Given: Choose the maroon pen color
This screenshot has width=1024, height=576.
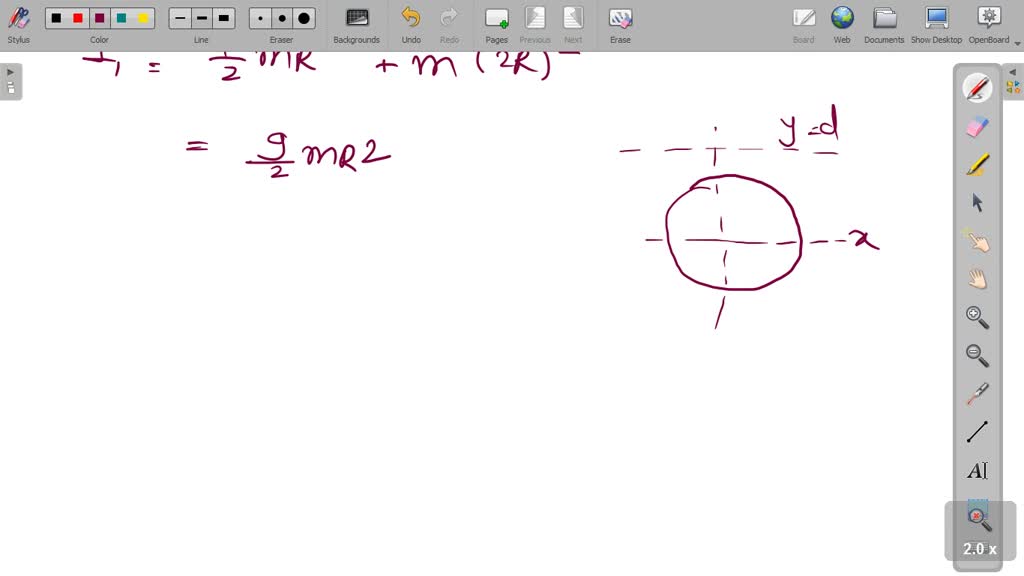Looking at the screenshot, I should pyautogui.click(x=100, y=18).
